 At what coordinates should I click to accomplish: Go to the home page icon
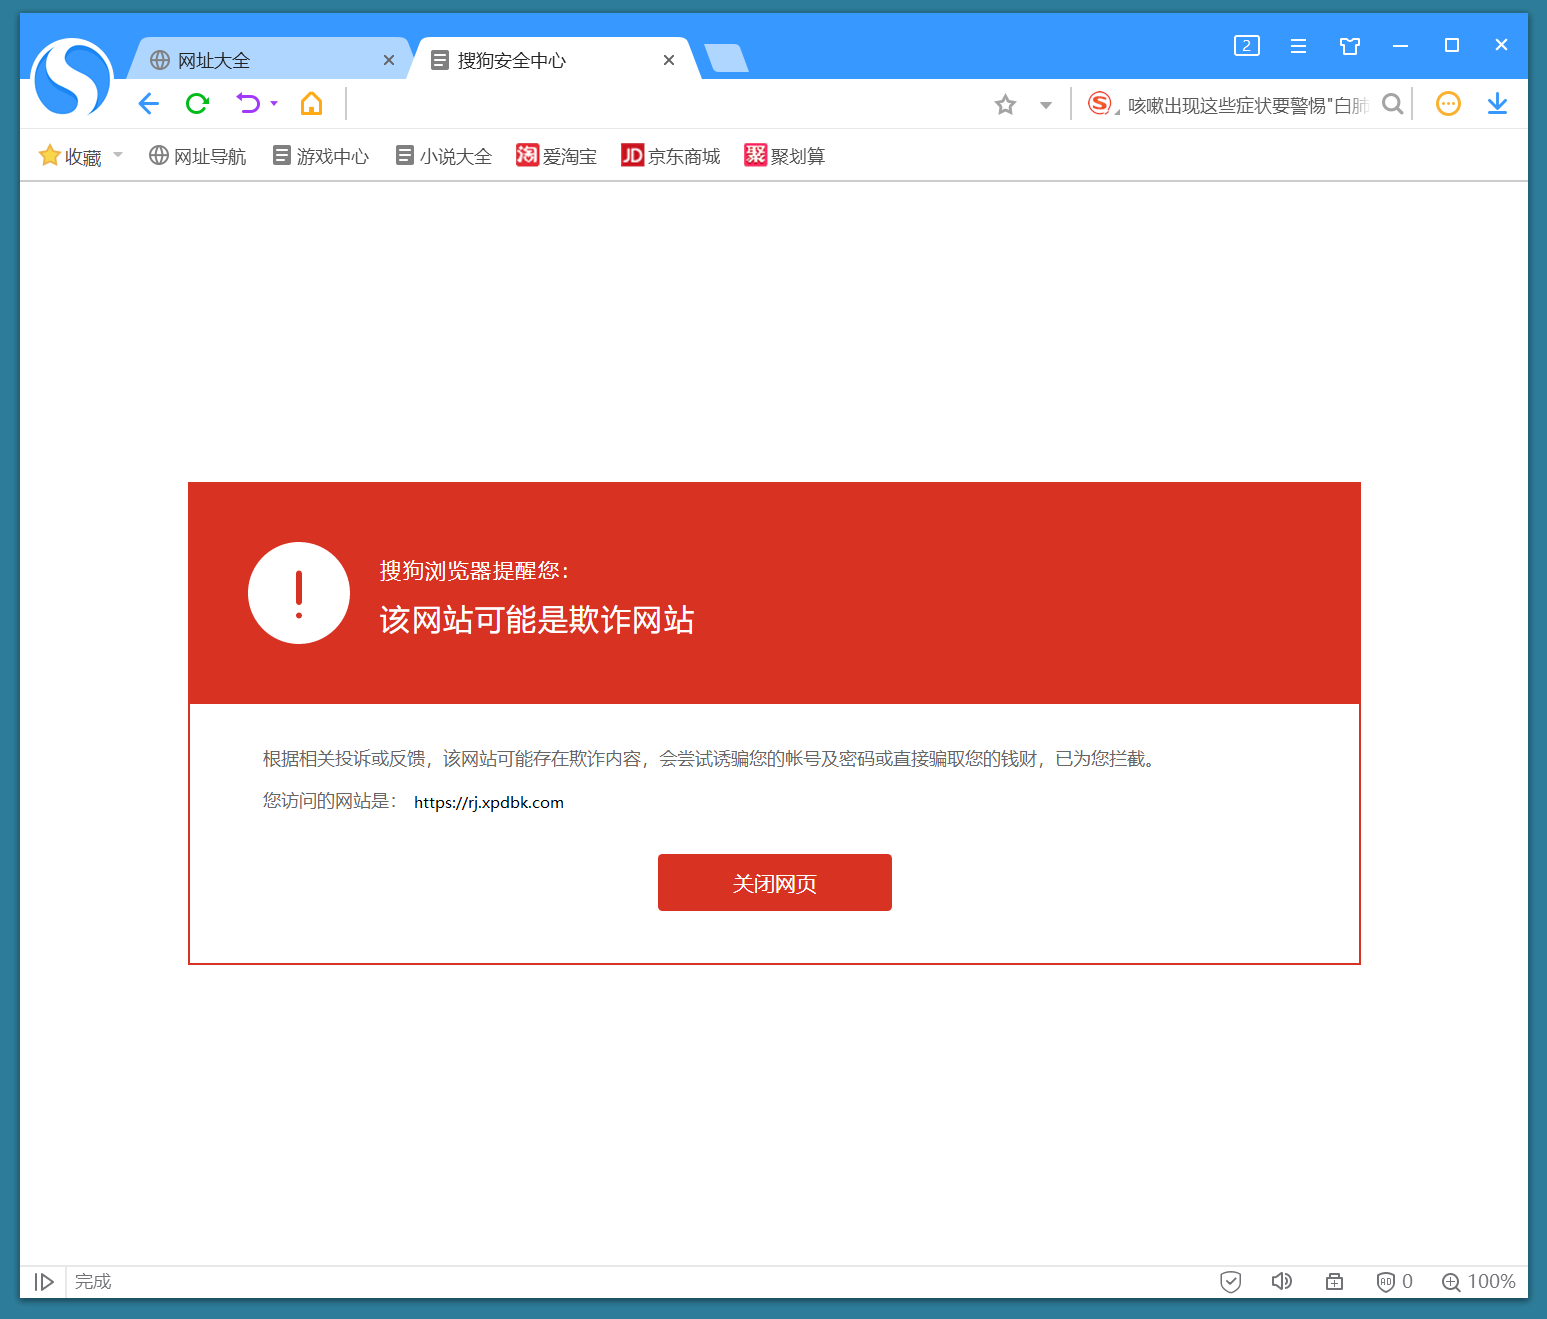(311, 103)
